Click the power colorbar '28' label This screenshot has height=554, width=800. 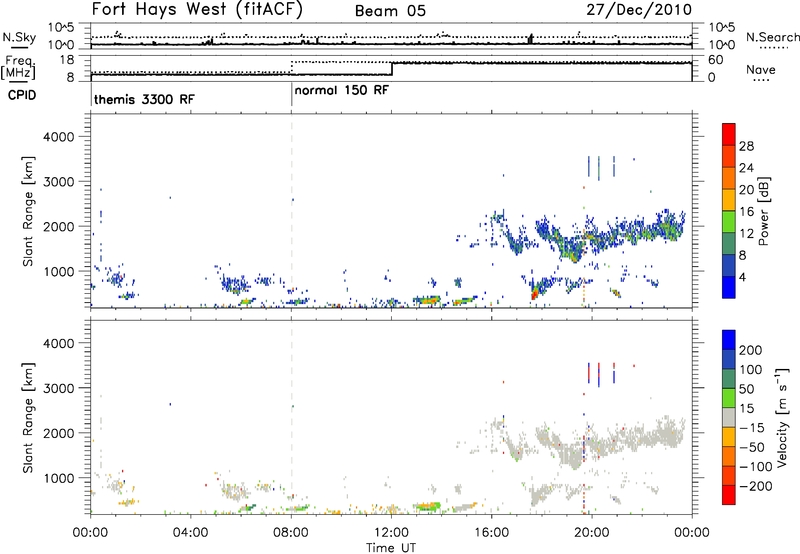click(746, 146)
